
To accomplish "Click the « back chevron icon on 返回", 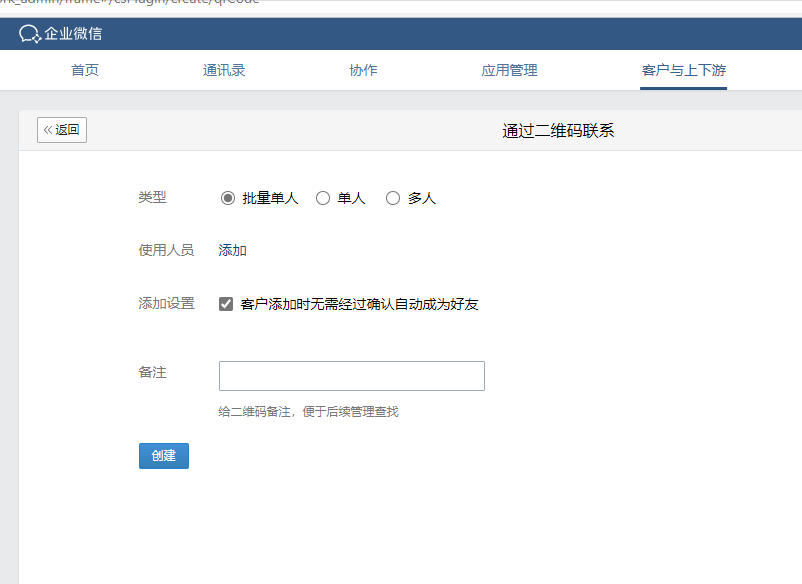I will pos(46,129).
